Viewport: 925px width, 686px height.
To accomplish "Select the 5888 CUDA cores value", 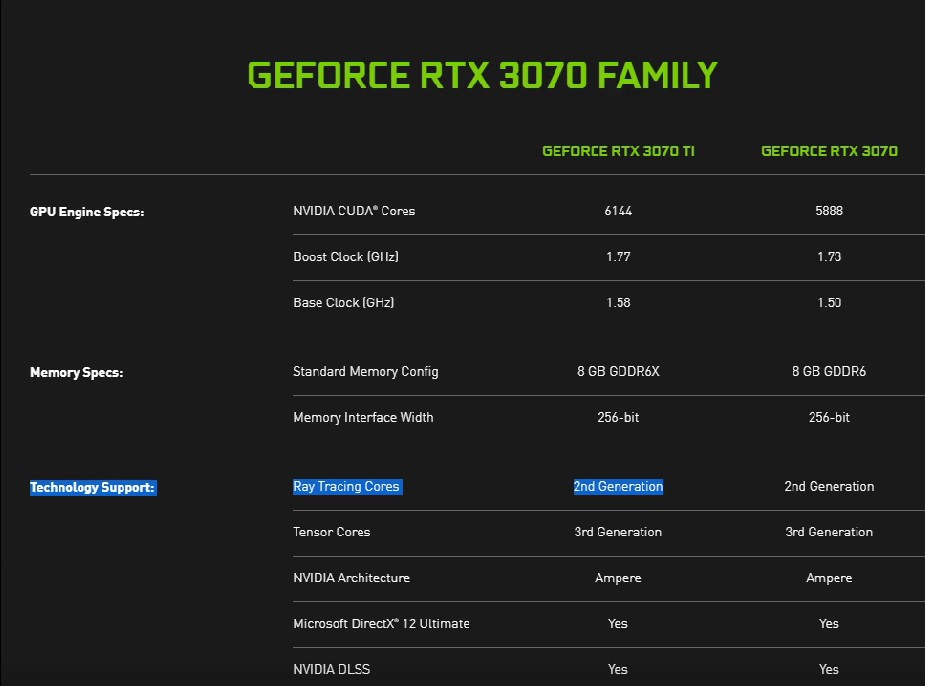I will coord(829,211).
